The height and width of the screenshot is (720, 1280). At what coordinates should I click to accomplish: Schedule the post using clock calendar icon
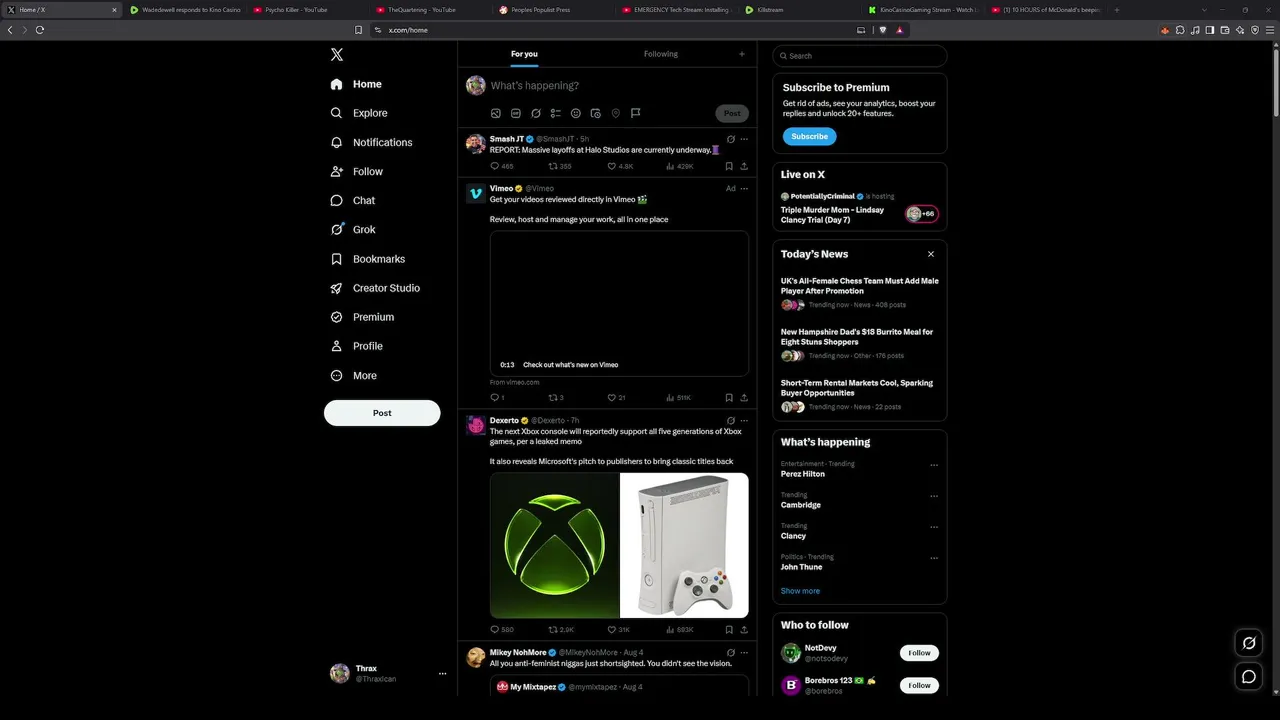pyautogui.click(x=596, y=113)
